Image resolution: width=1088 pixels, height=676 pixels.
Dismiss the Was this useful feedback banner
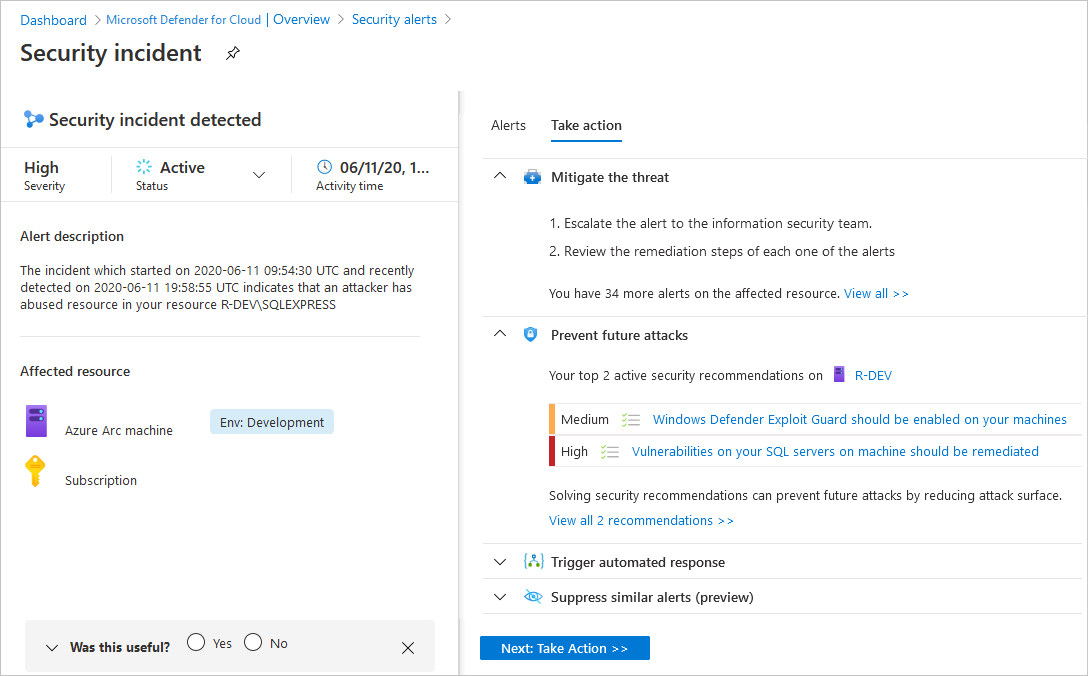tap(408, 648)
